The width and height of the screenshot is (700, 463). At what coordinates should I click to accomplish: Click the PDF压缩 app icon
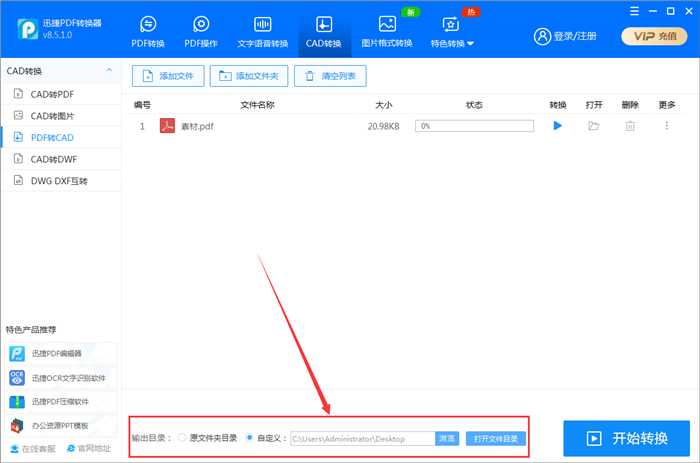(17, 401)
